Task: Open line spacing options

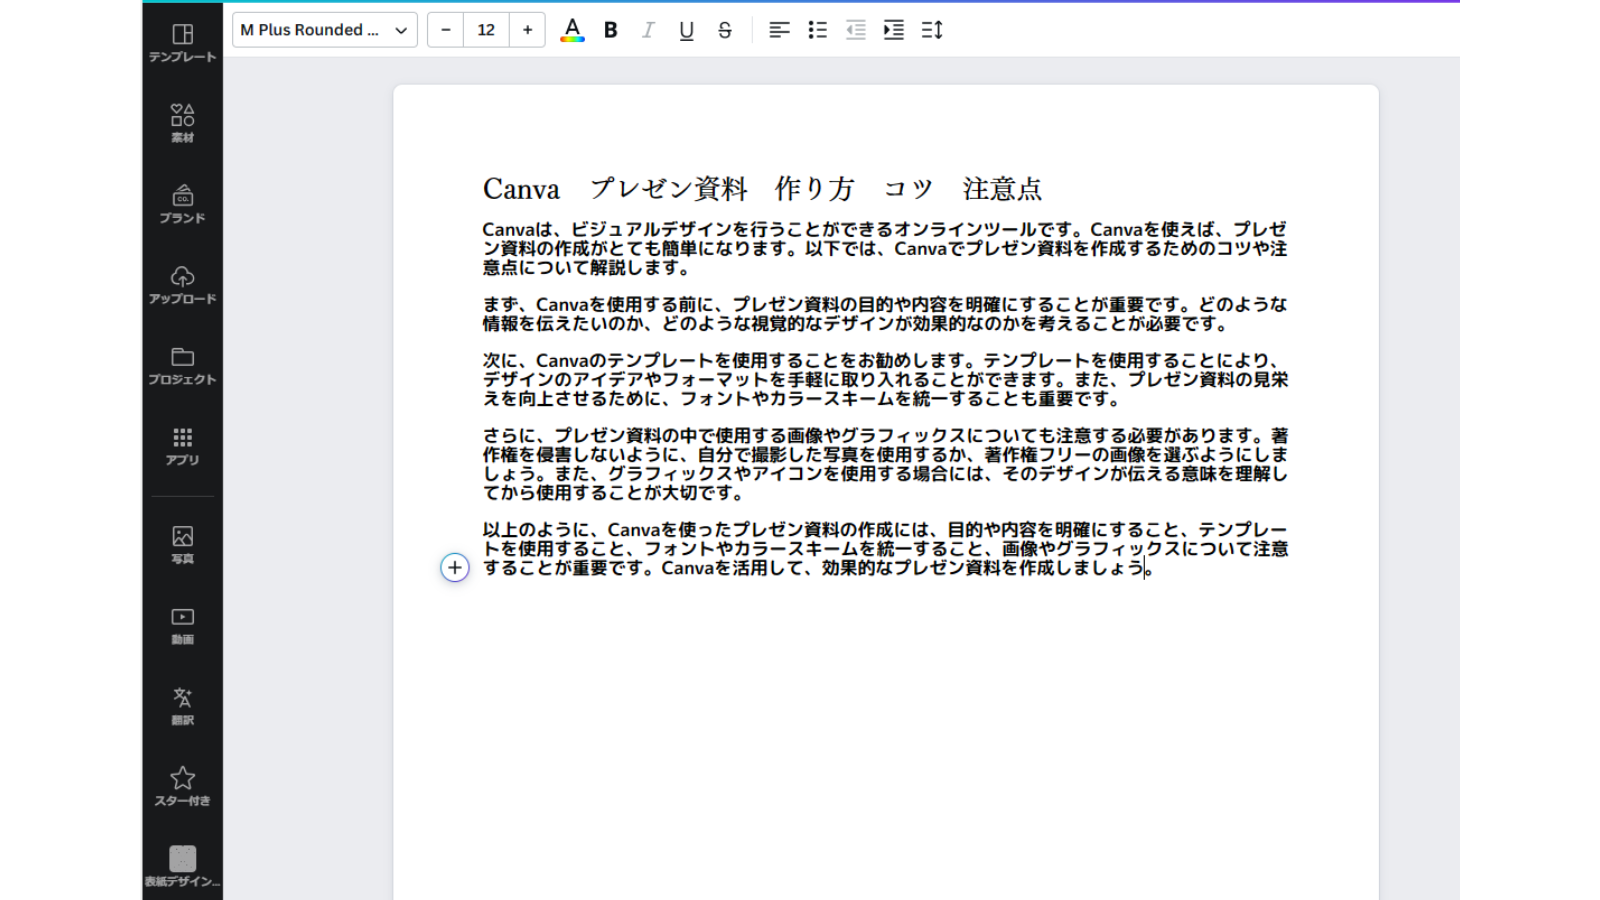Action: (932, 30)
